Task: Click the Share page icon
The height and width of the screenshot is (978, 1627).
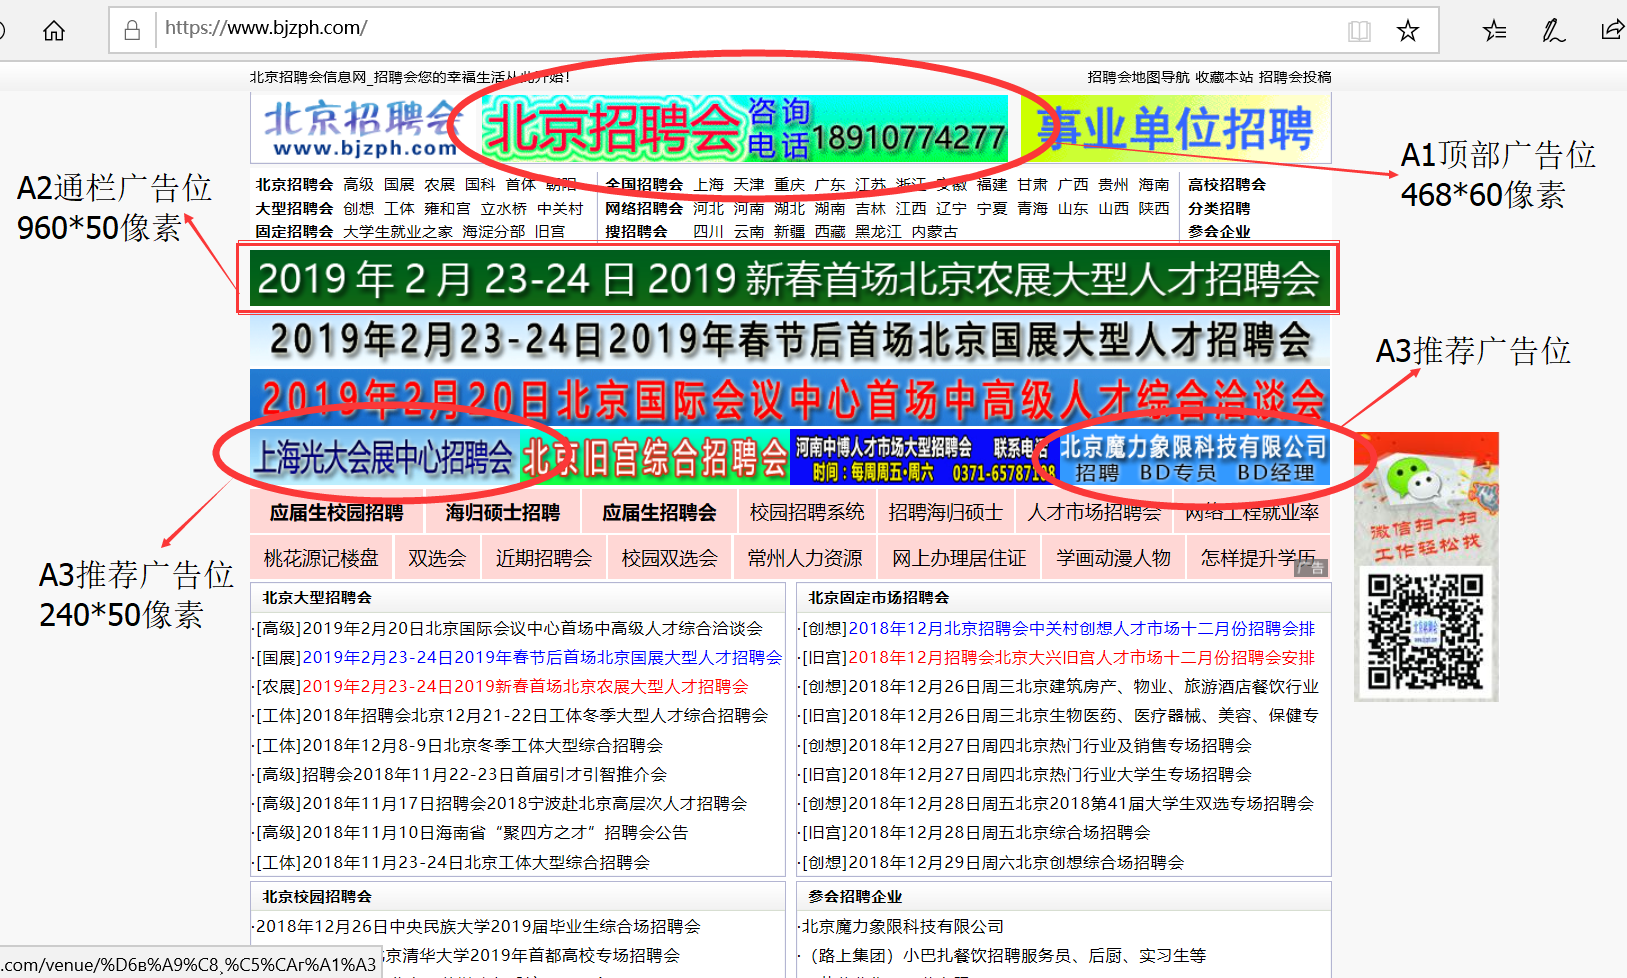Action: 1612,31
